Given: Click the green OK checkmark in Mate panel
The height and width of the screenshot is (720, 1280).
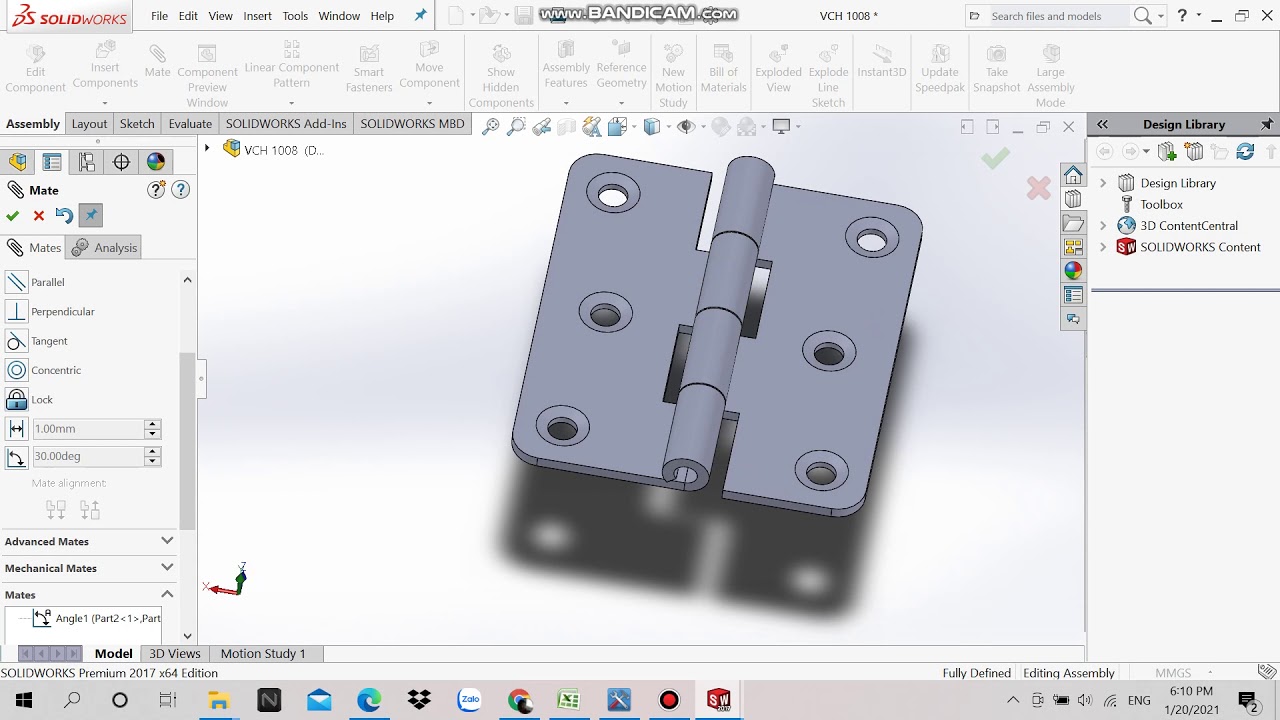Looking at the screenshot, I should (13, 216).
